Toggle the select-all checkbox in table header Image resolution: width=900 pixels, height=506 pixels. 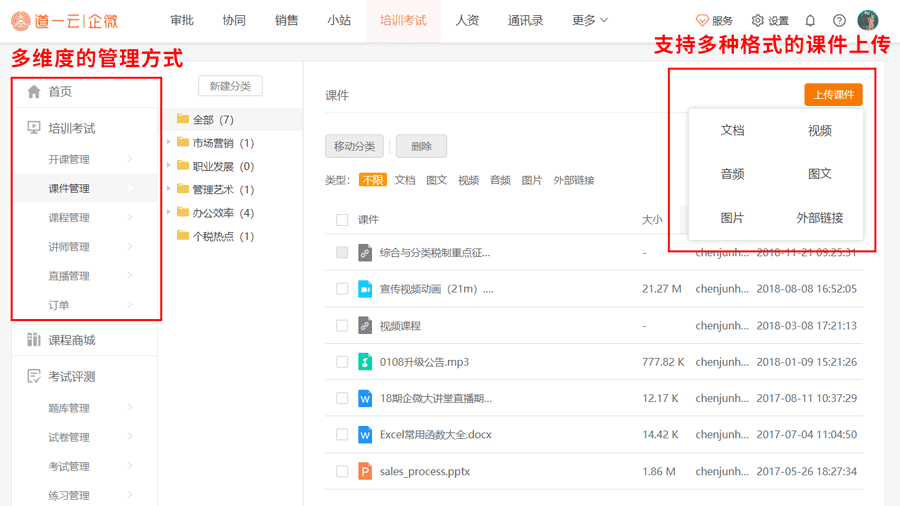click(342, 220)
